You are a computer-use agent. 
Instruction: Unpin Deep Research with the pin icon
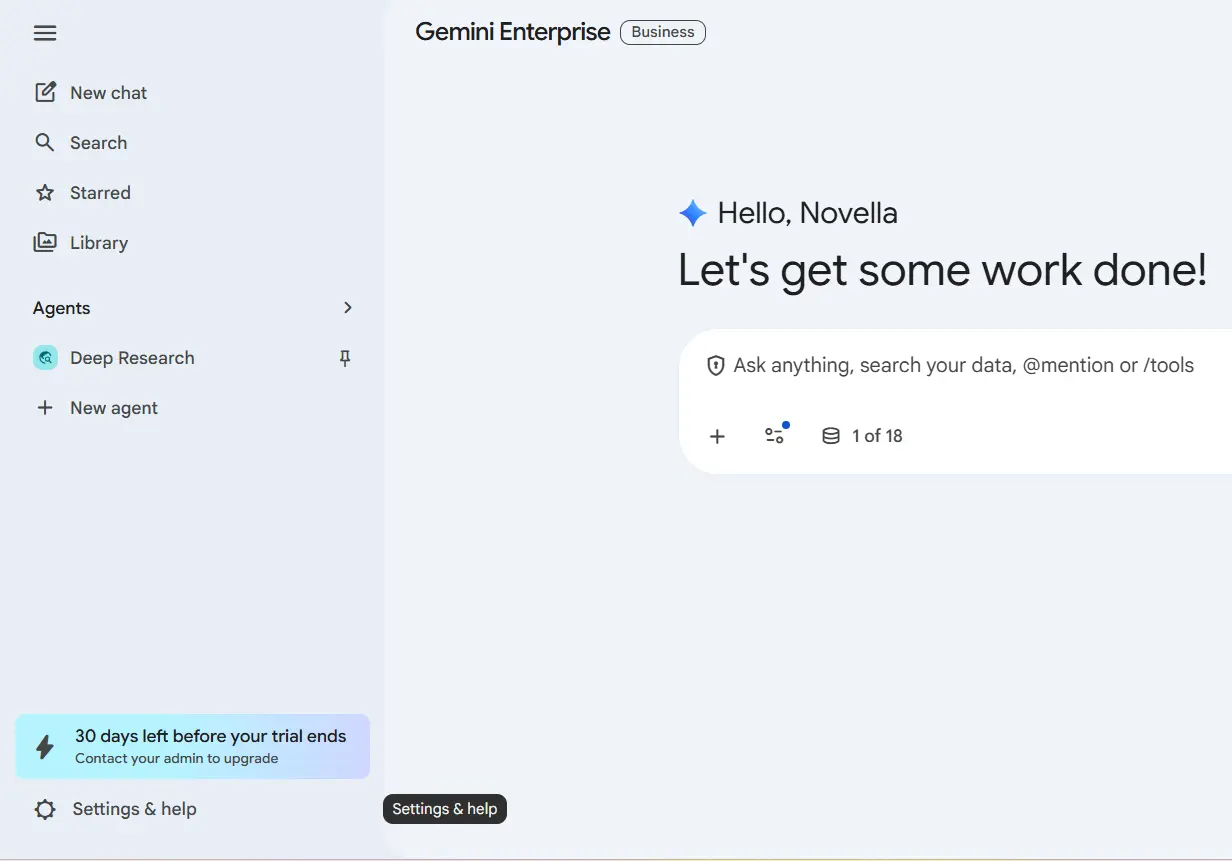[x=345, y=358]
